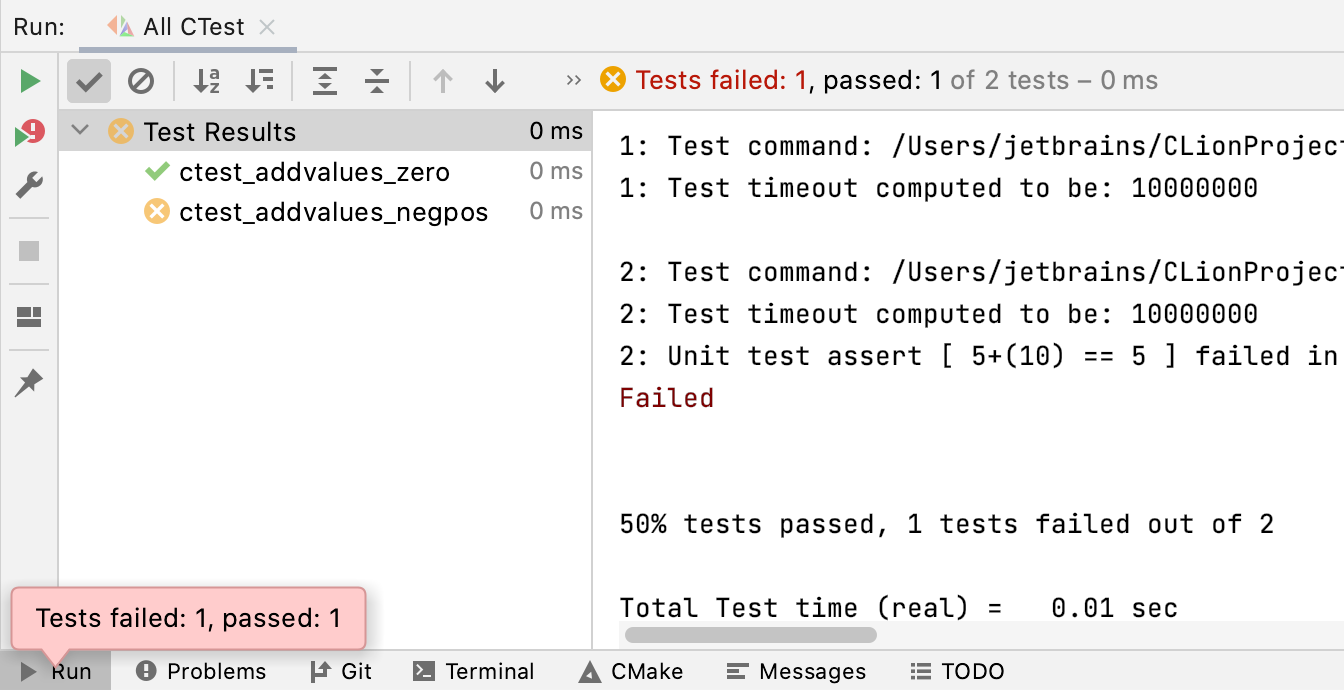Expand all nodes in test tree
The image size is (1344, 690).
click(324, 81)
